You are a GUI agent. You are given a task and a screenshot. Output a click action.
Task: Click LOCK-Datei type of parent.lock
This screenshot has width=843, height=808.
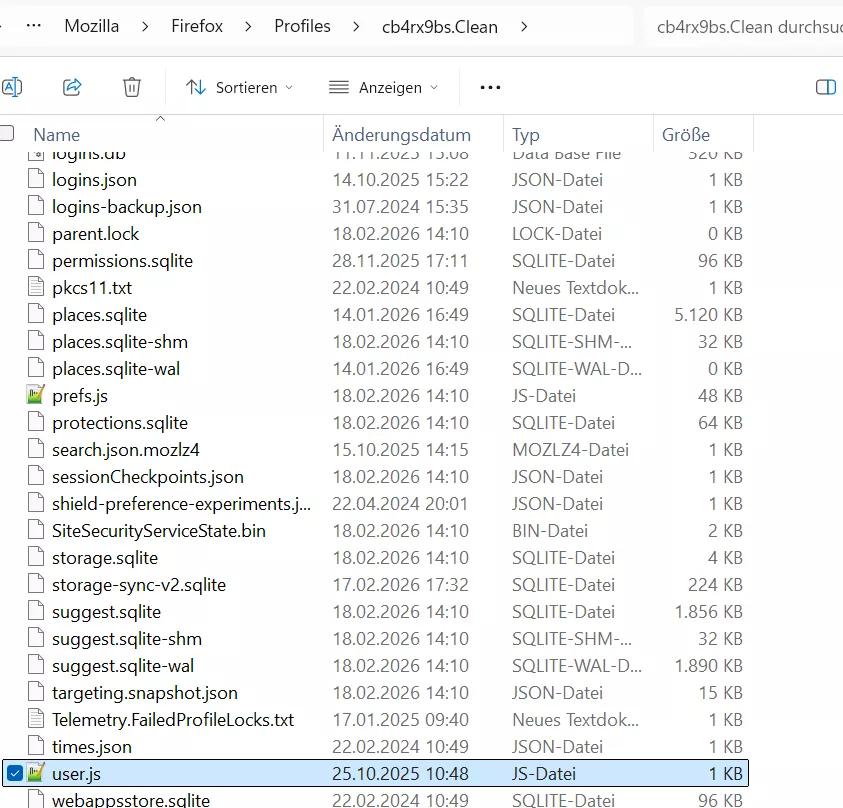557,234
